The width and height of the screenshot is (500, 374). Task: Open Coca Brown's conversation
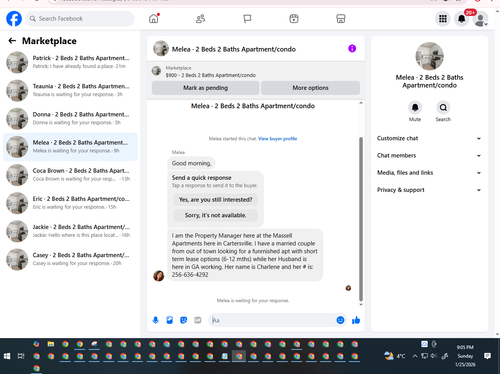(70, 175)
